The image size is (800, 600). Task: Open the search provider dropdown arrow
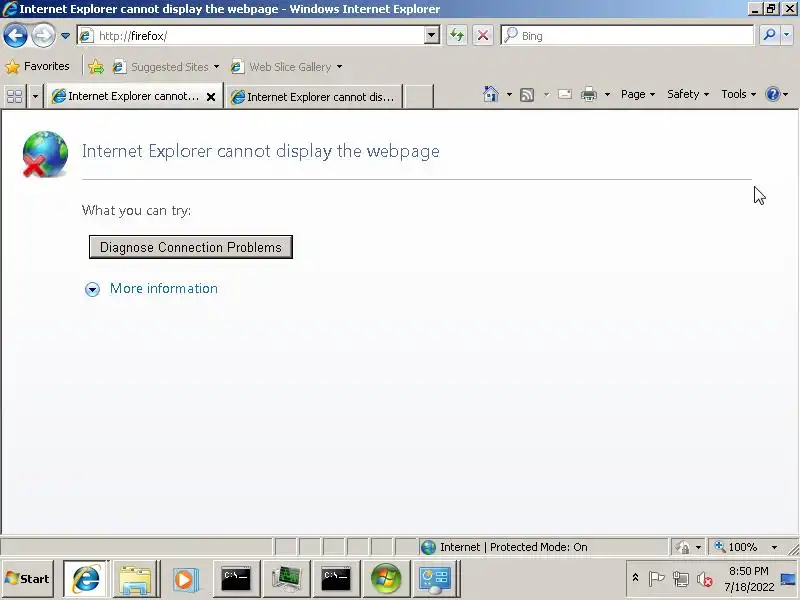(x=786, y=35)
